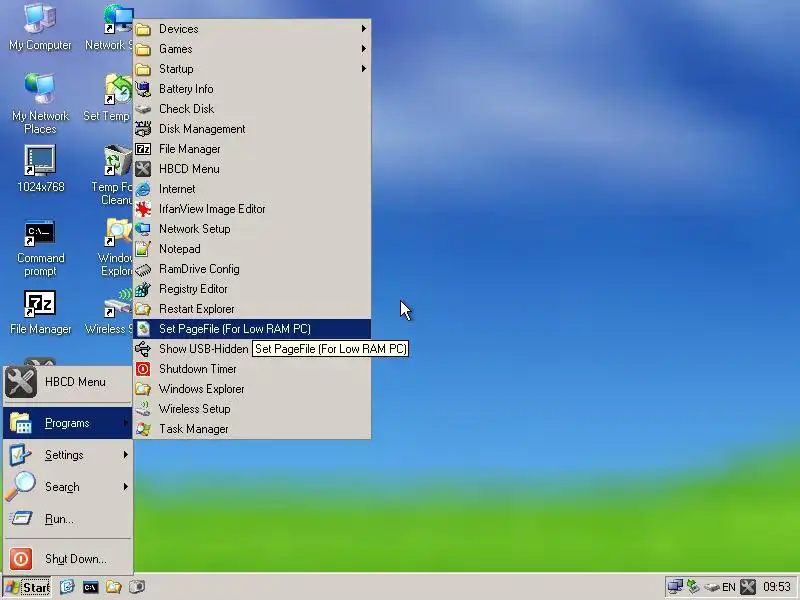Screen dimensions: 800x600
Task: Expand the Startup submenu
Action: 252,69
